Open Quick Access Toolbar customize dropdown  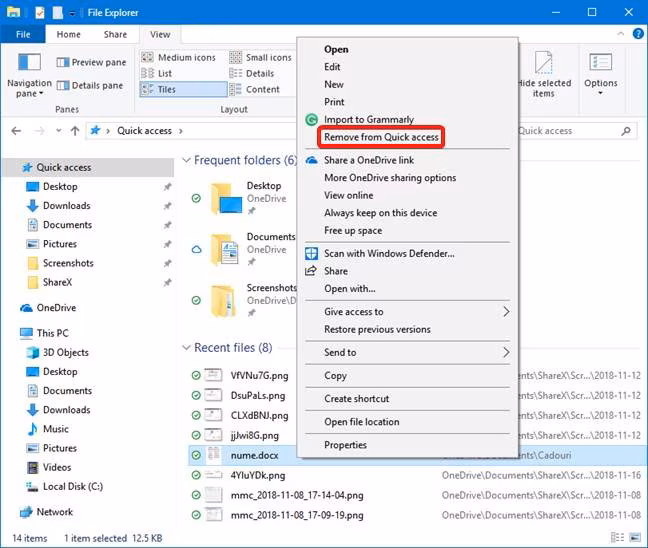pos(72,13)
